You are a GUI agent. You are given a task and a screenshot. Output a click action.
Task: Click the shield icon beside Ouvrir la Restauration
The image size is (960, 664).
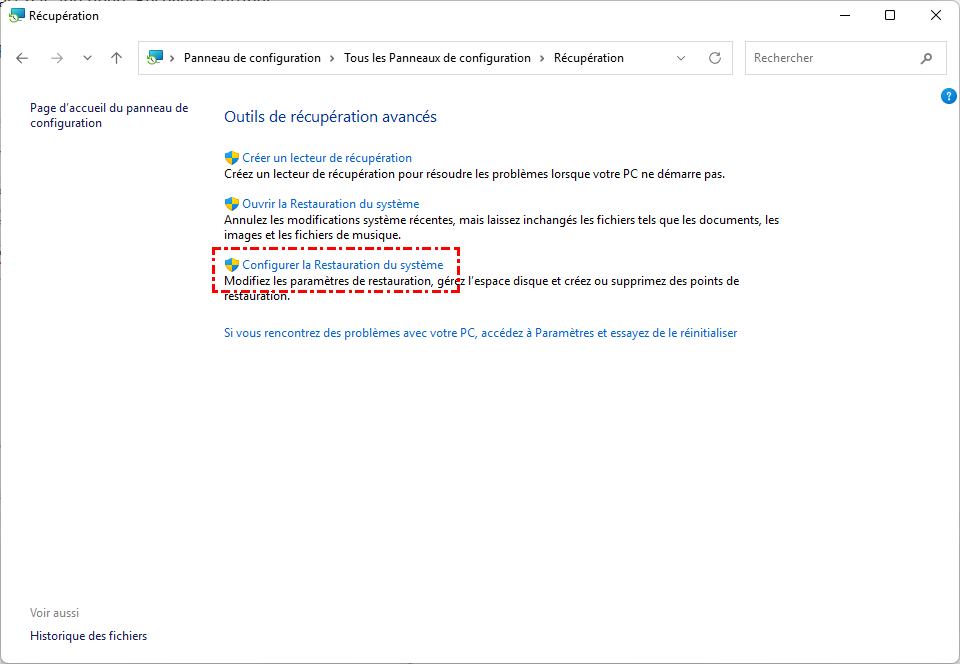tap(231, 204)
